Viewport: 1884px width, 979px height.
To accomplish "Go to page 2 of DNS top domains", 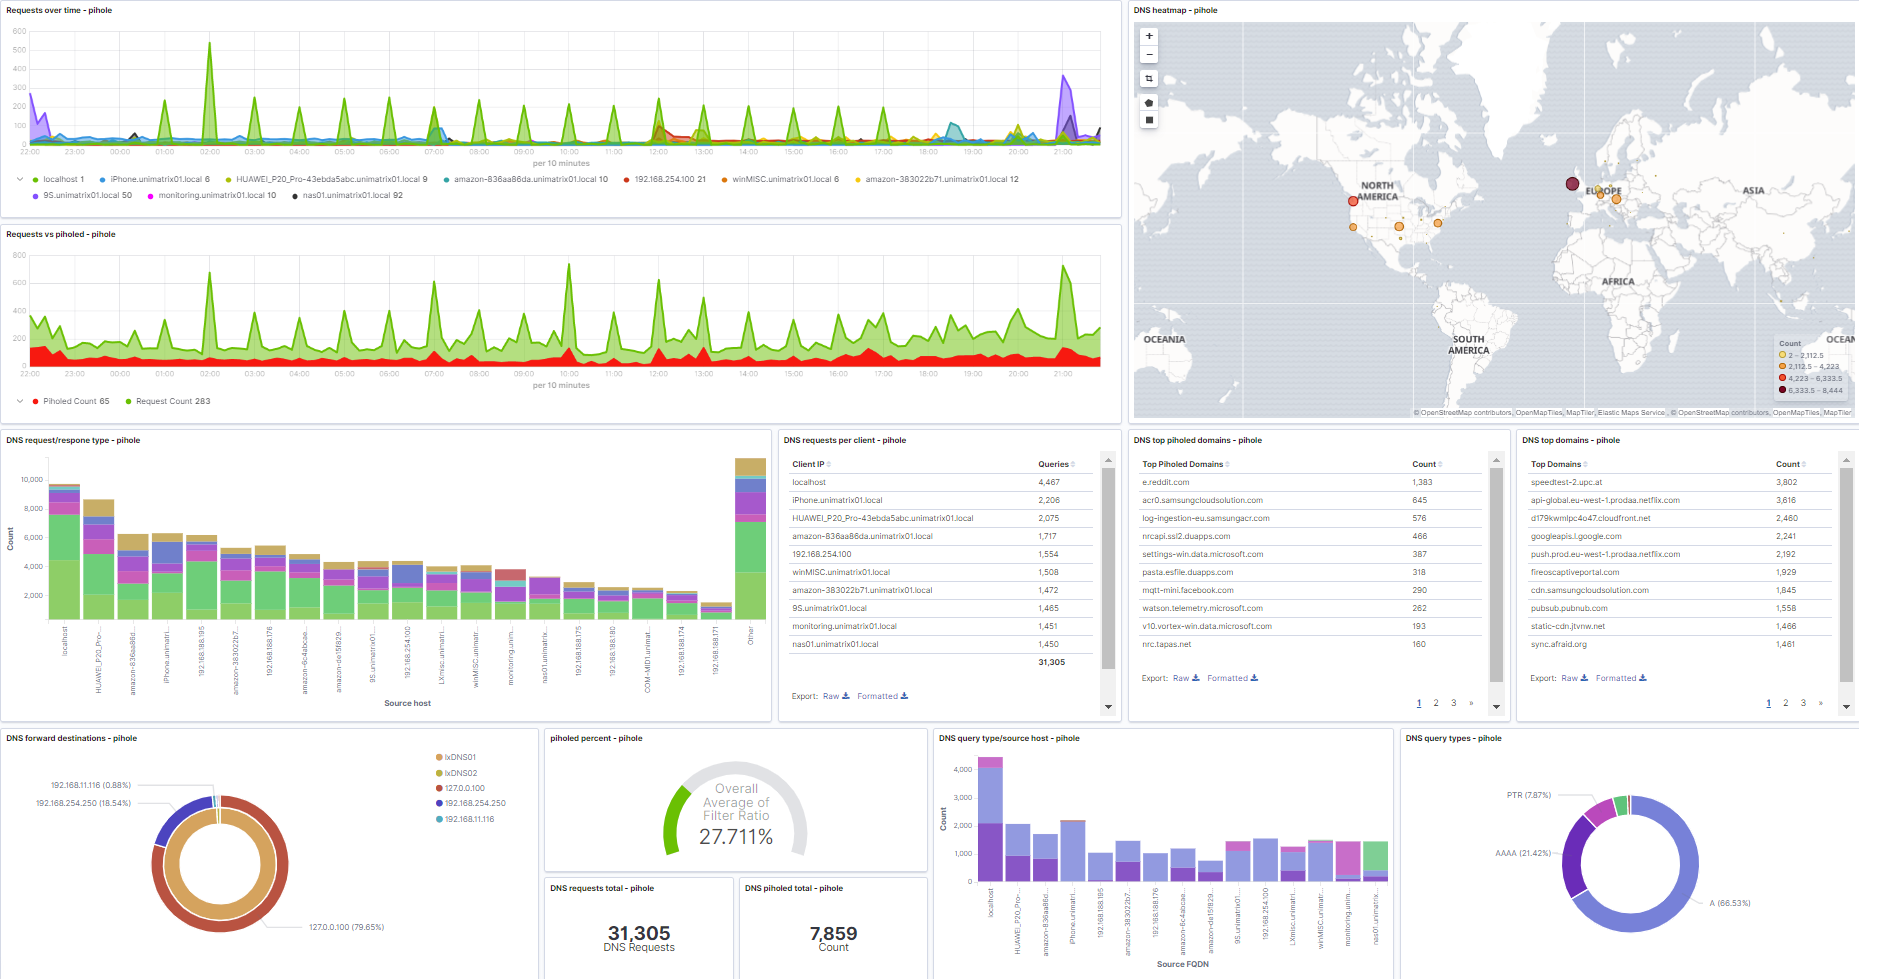I will click(x=1786, y=703).
